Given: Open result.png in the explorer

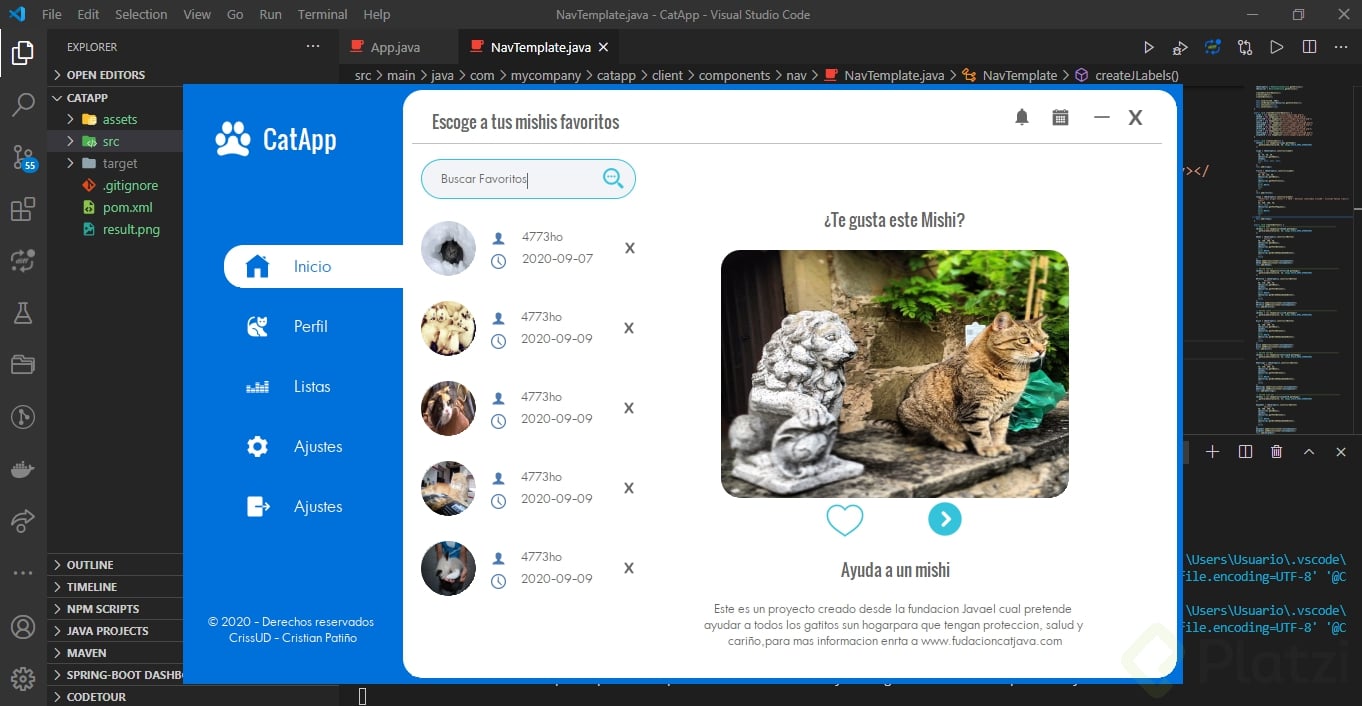Looking at the screenshot, I should coord(131,230).
